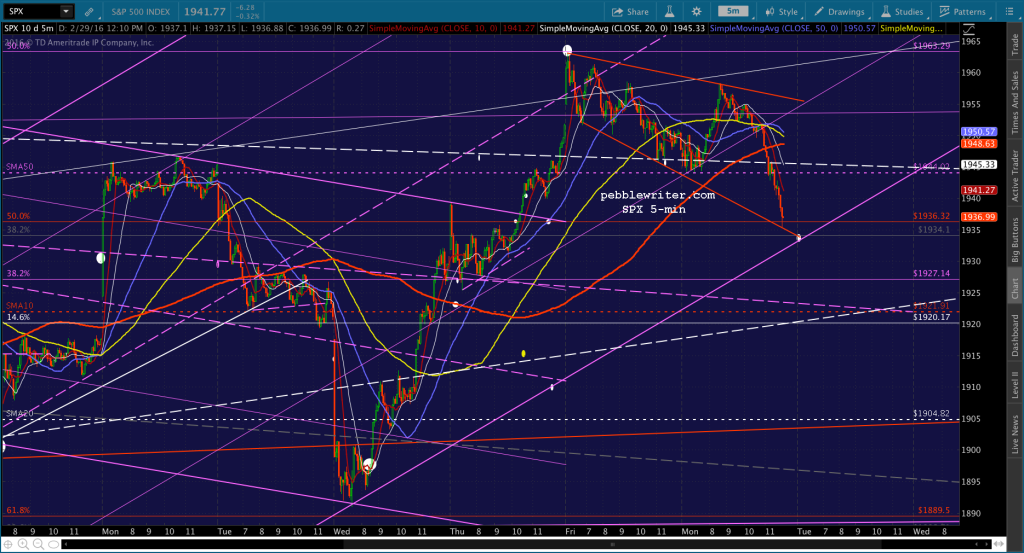
Task: Click the zoom in magnifier icon
Action: point(23,544)
